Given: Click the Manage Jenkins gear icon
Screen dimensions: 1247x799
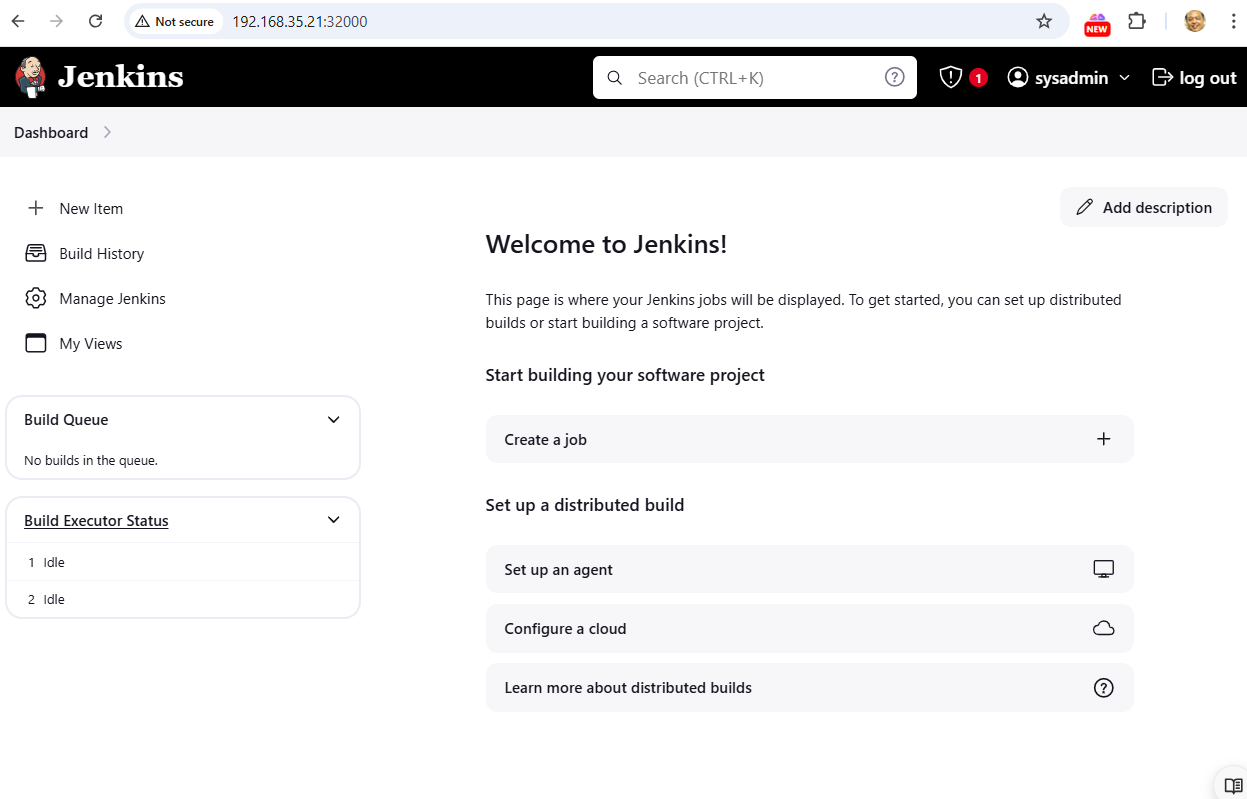Looking at the screenshot, I should pos(36,298).
